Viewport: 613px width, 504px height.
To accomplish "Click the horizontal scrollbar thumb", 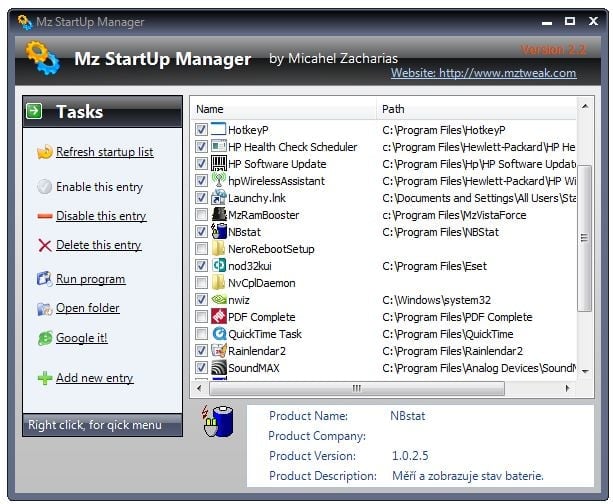I will pos(357,388).
